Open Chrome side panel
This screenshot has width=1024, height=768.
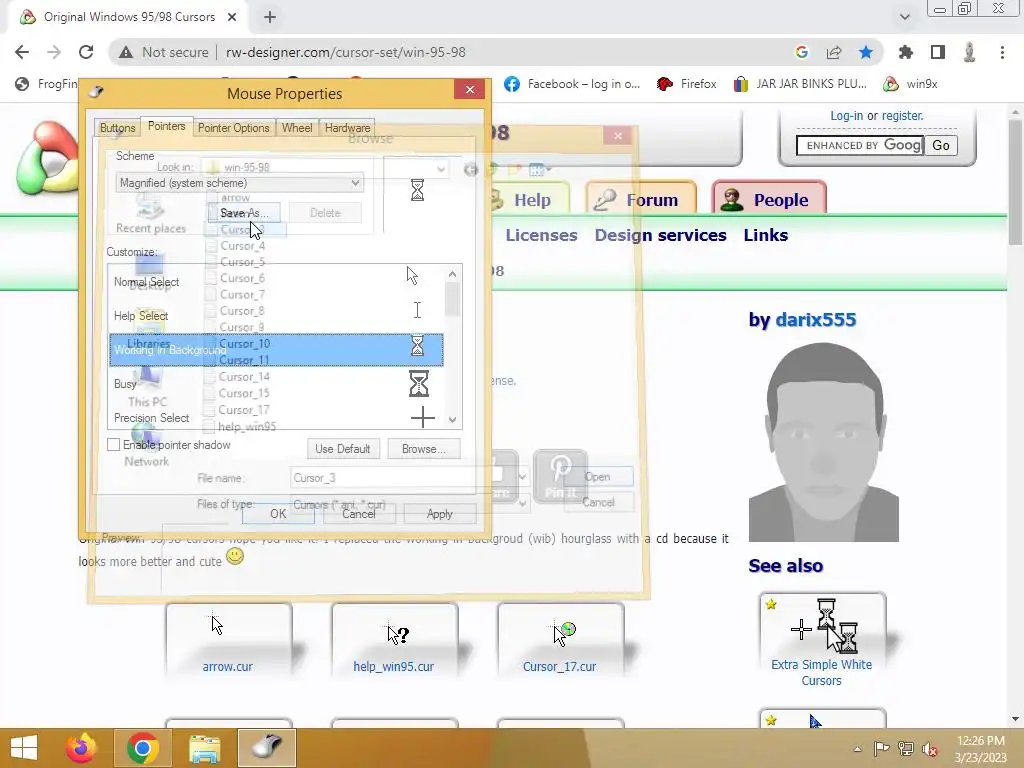[x=938, y=52]
